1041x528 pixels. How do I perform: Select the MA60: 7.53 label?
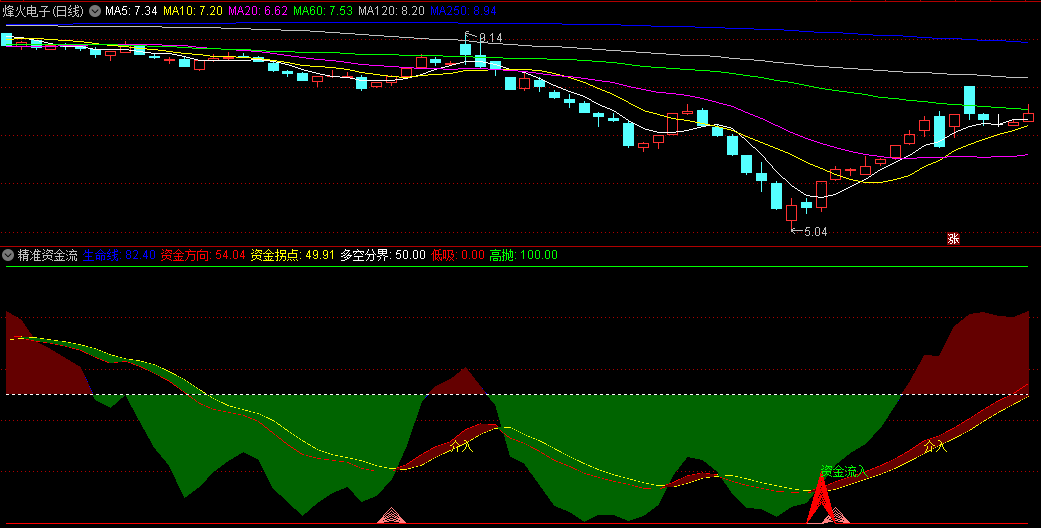click(323, 11)
